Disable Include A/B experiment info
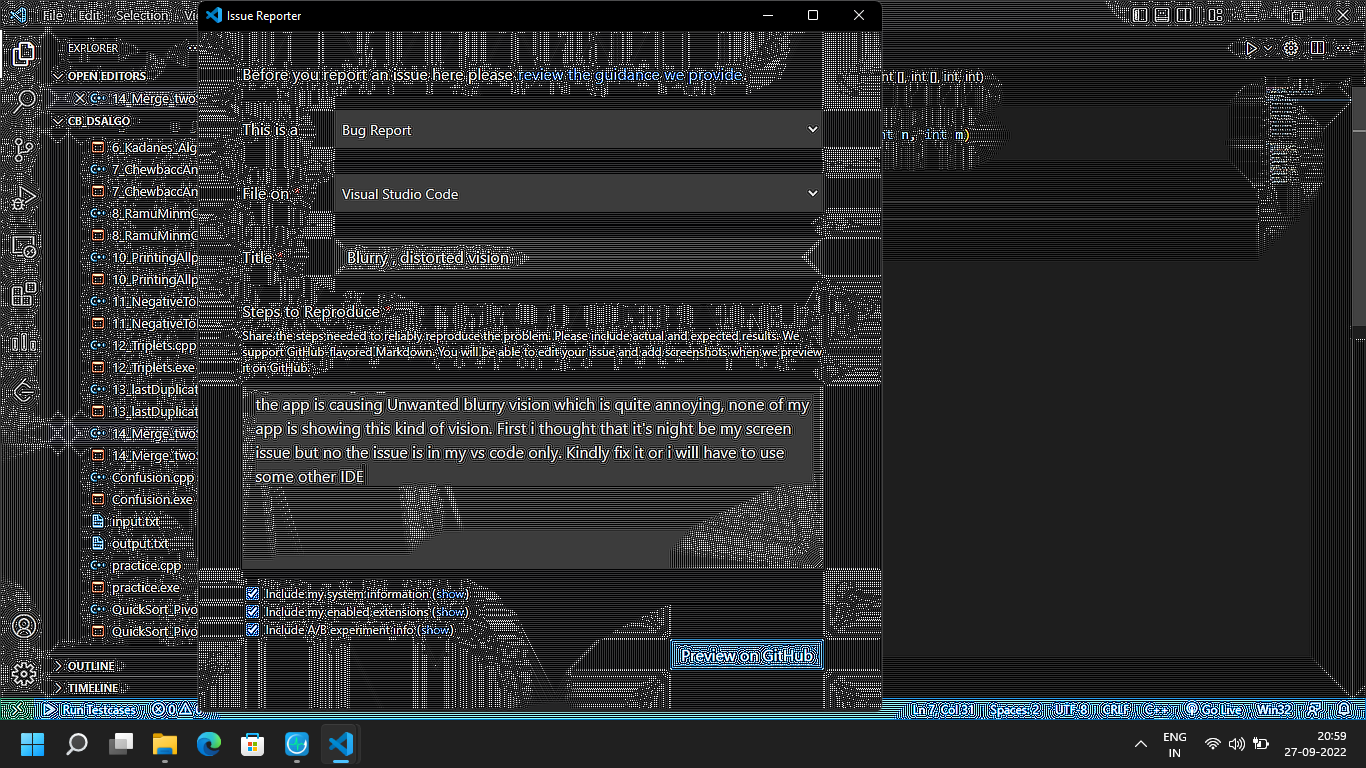 253,629
